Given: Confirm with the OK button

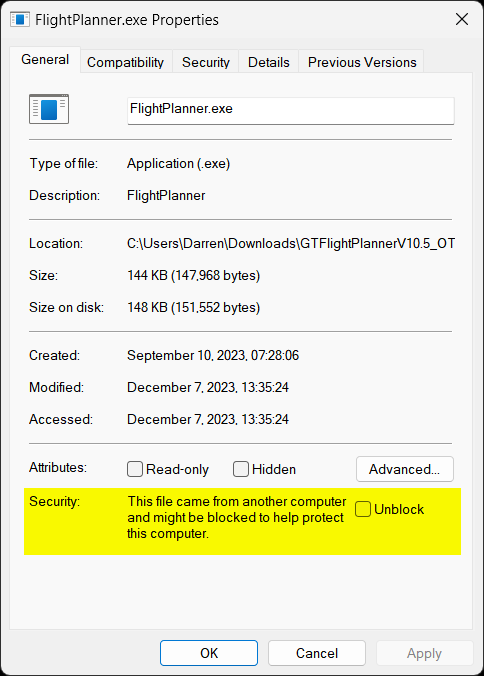Looking at the screenshot, I should pyautogui.click(x=209, y=653).
